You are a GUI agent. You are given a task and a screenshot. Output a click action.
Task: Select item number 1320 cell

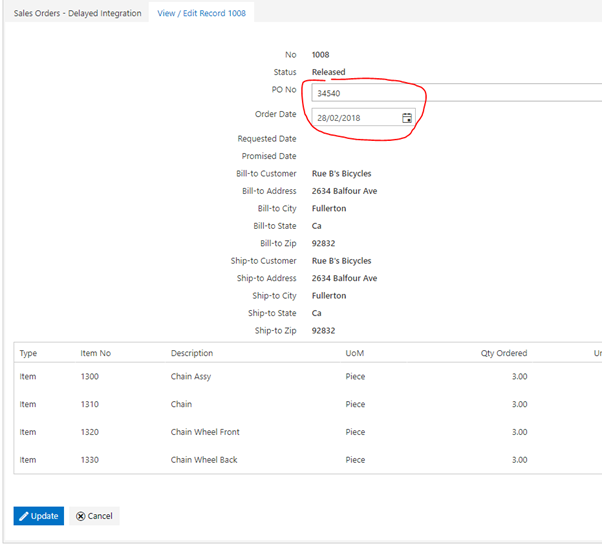(x=90, y=432)
